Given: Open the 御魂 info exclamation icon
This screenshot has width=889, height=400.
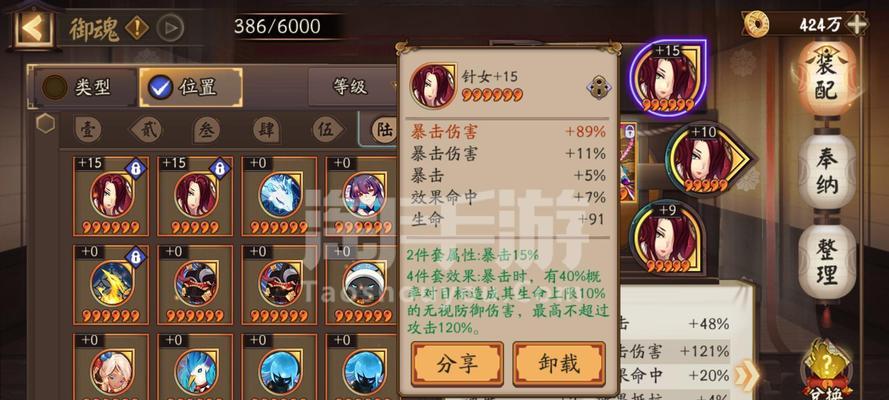Looking at the screenshot, I should 137,28.
